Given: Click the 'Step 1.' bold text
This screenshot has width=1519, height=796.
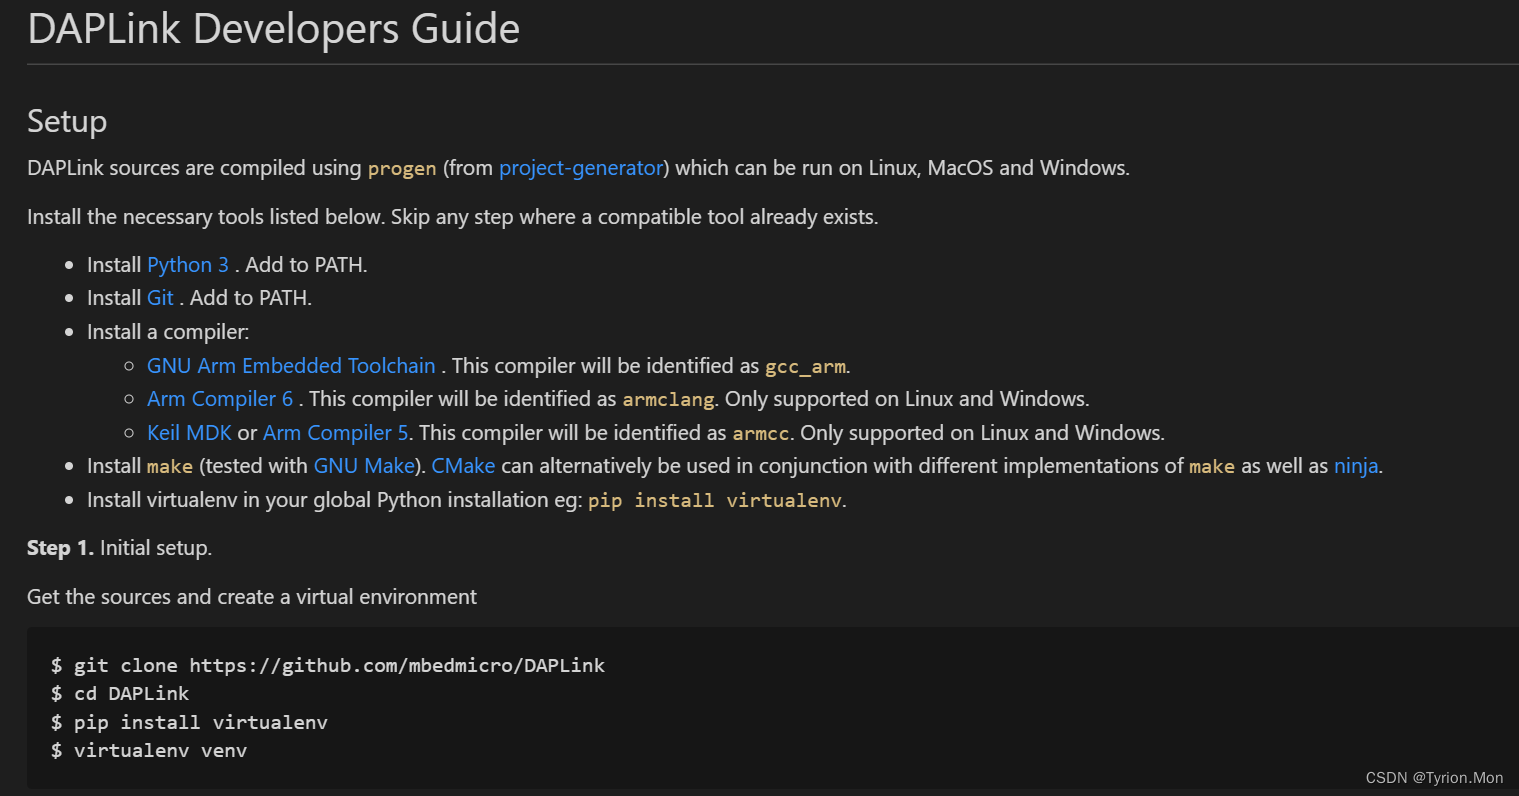Looking at the screenshot, I should tap(60, 548).
